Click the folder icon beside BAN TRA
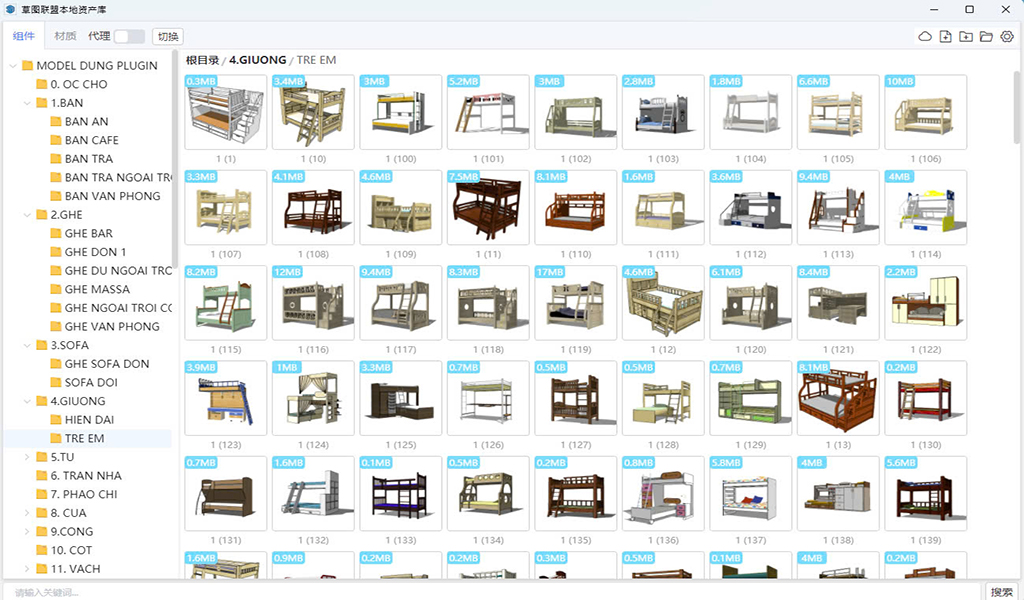The height and width of the screenshot is (600, 1024). (56, 159)
